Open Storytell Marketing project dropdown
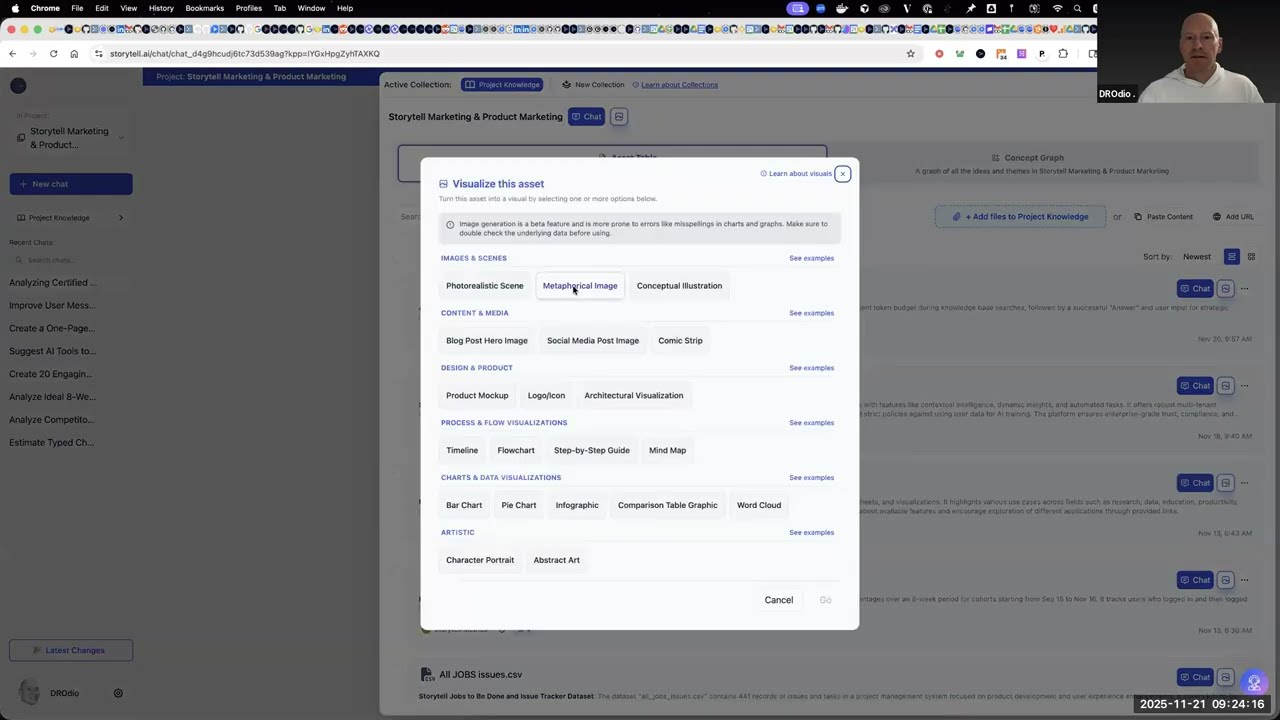1280x720 pixels. [71, 138]
